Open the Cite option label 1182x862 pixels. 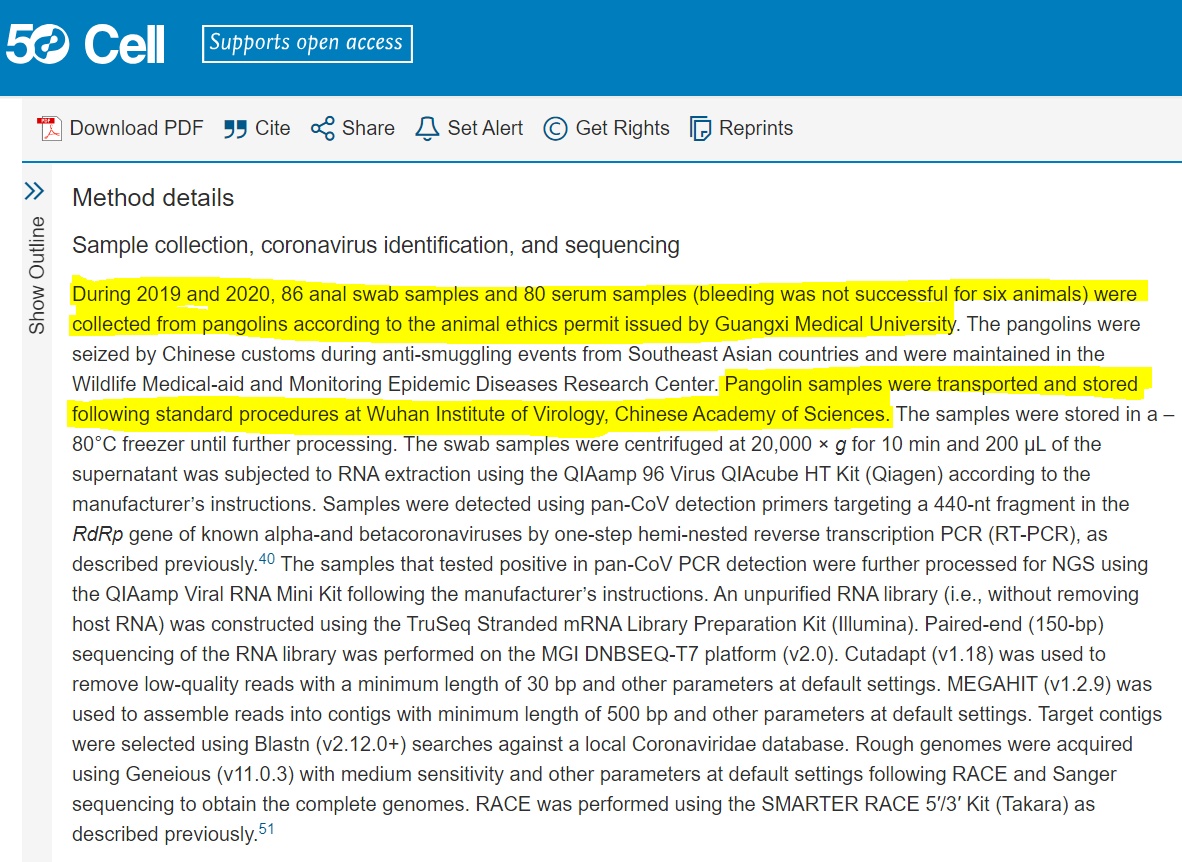(x=273, y=128)
